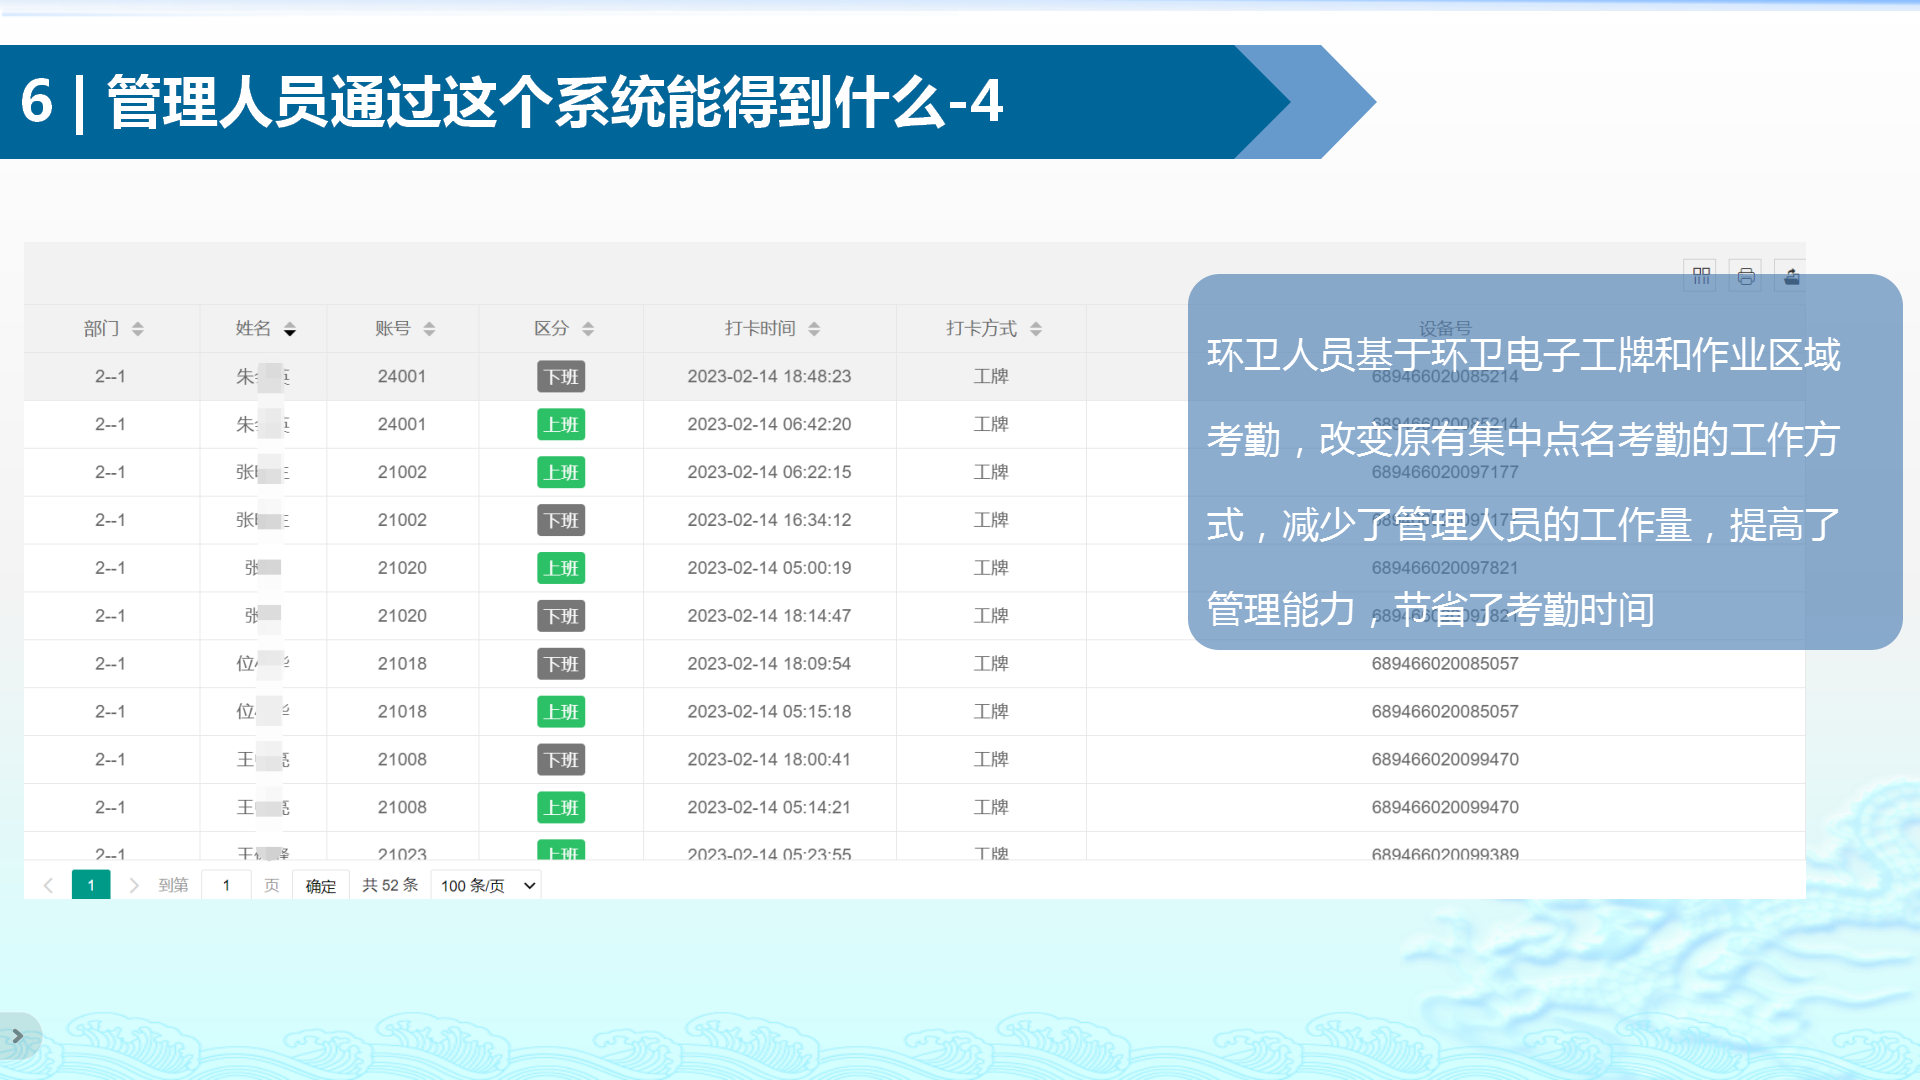
Task: Click timestamp 2023-02-14 16:34:12
Action: 769,521
